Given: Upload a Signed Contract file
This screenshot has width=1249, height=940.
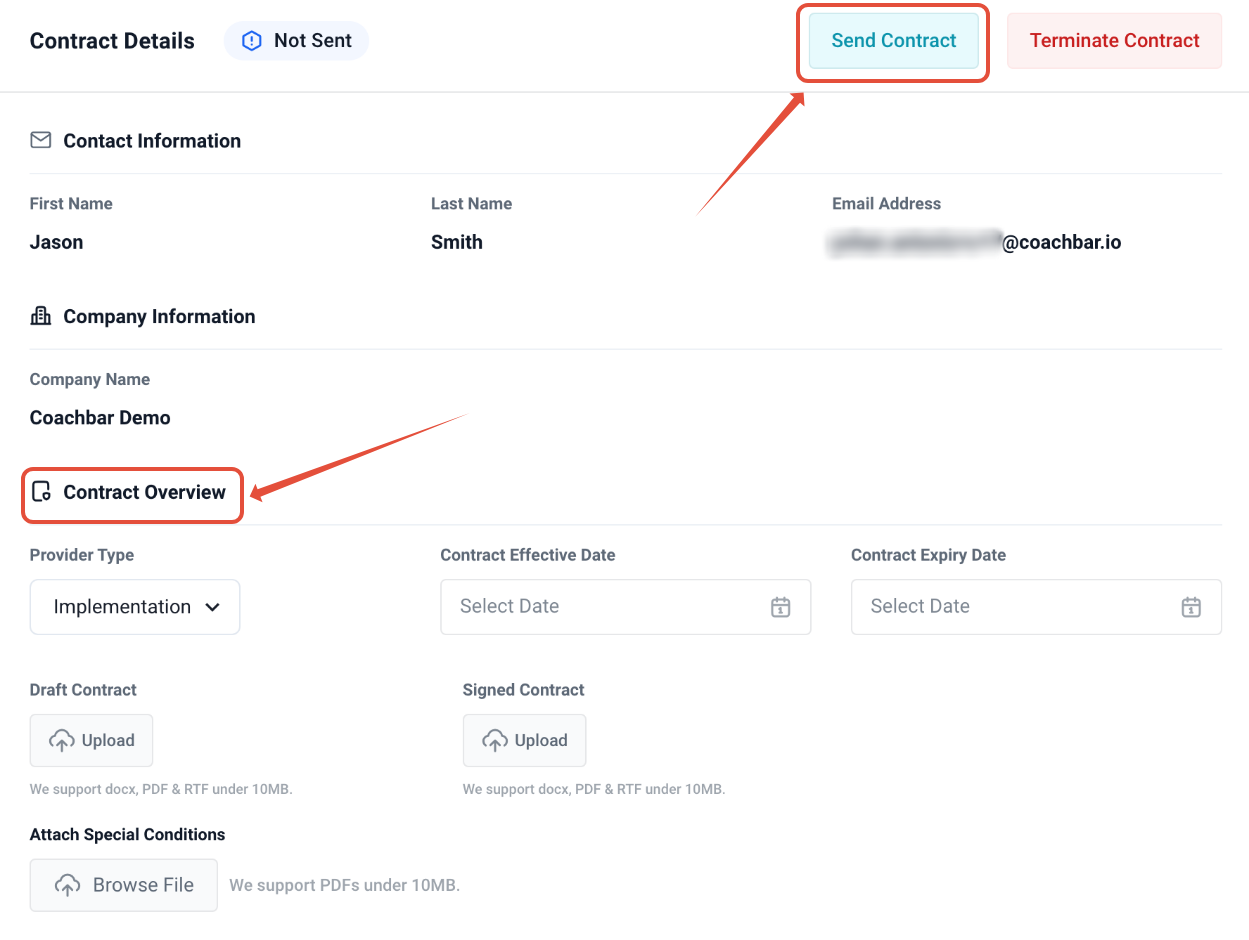Looking at the screenshot, I should (x=524, y=741).
